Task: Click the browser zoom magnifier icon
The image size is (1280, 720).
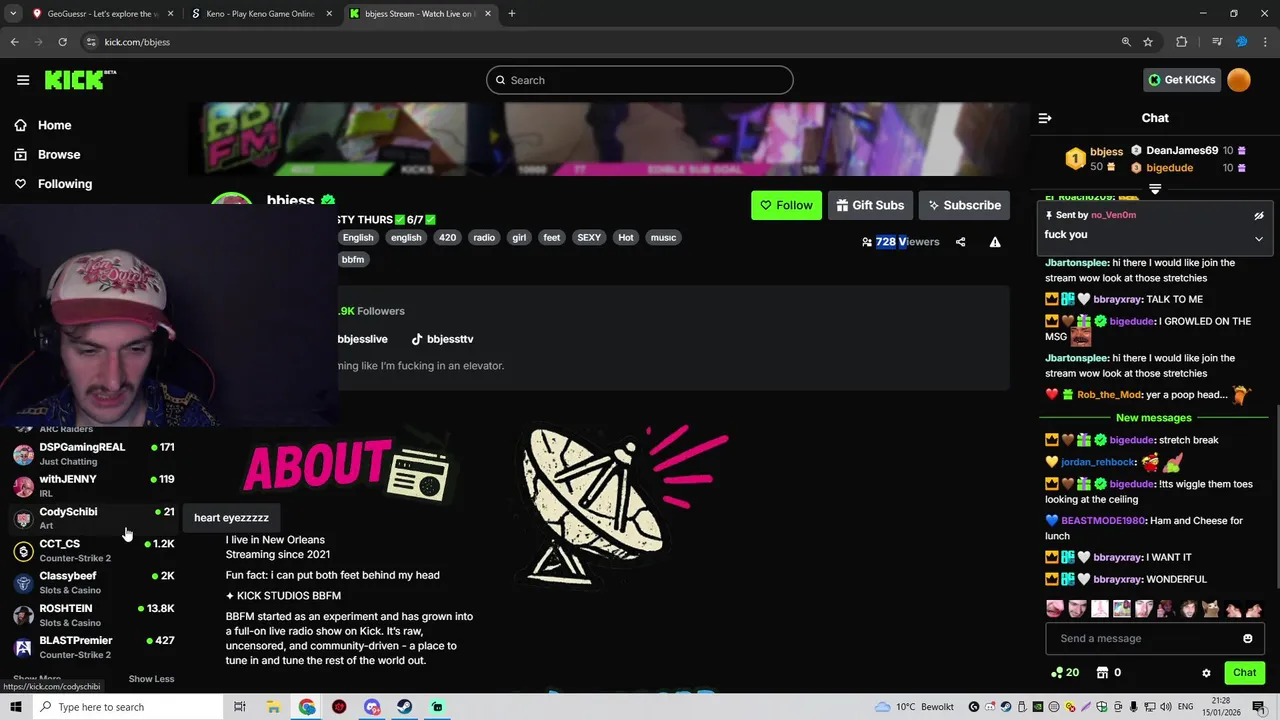Action: coord(1126,42)
